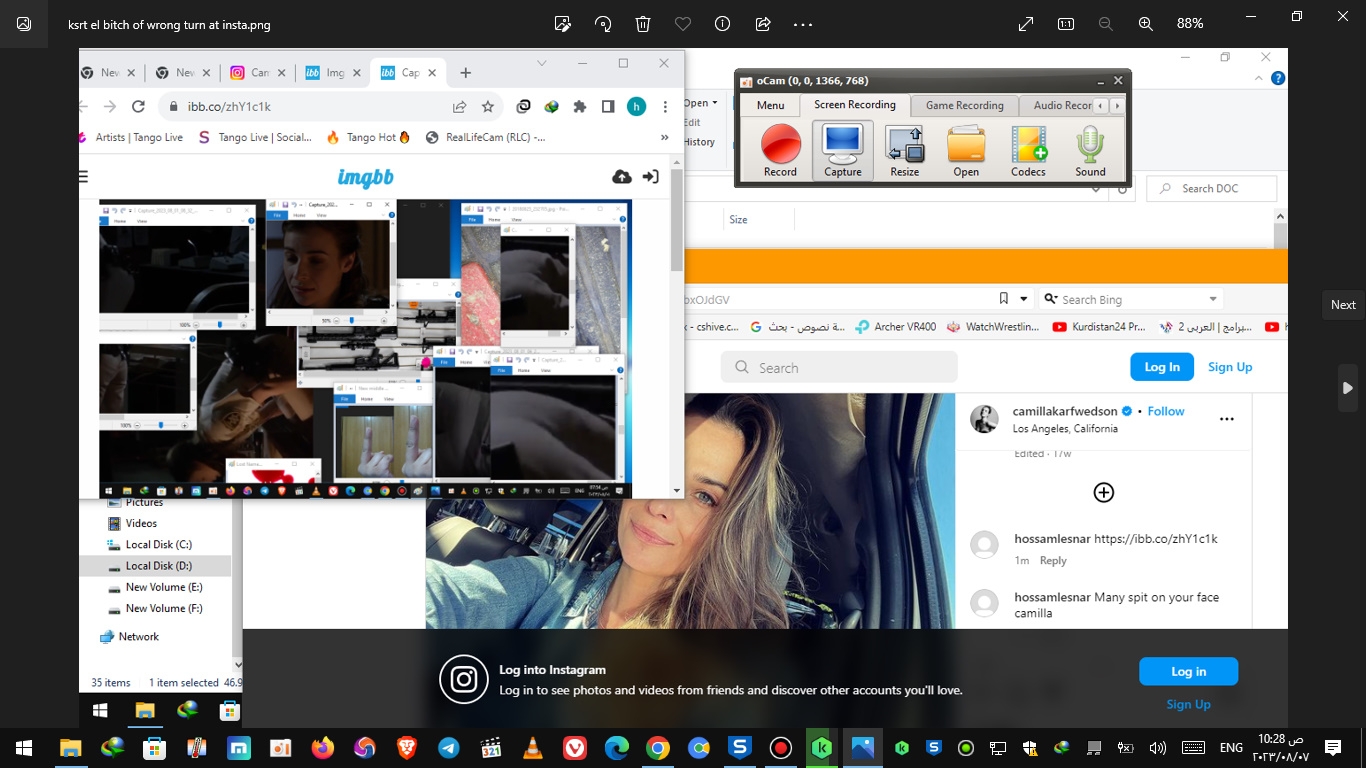Screen dimensions: 1366x768
Task: Zoom in with the magnifier plus icon
Action: click(1146, 24)
